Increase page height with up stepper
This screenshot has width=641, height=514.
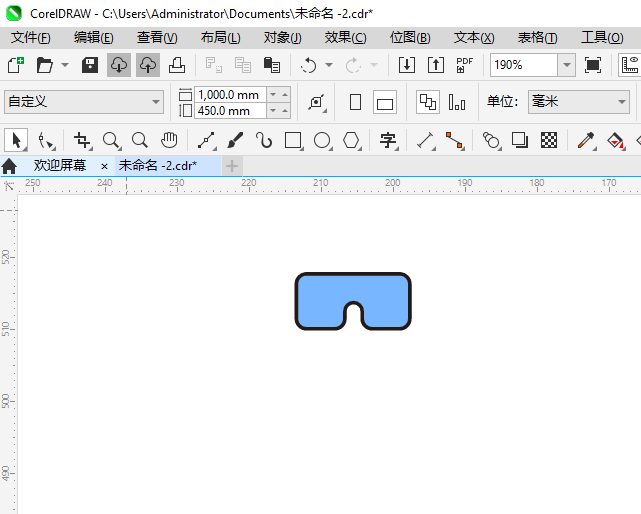pos(285,111)
